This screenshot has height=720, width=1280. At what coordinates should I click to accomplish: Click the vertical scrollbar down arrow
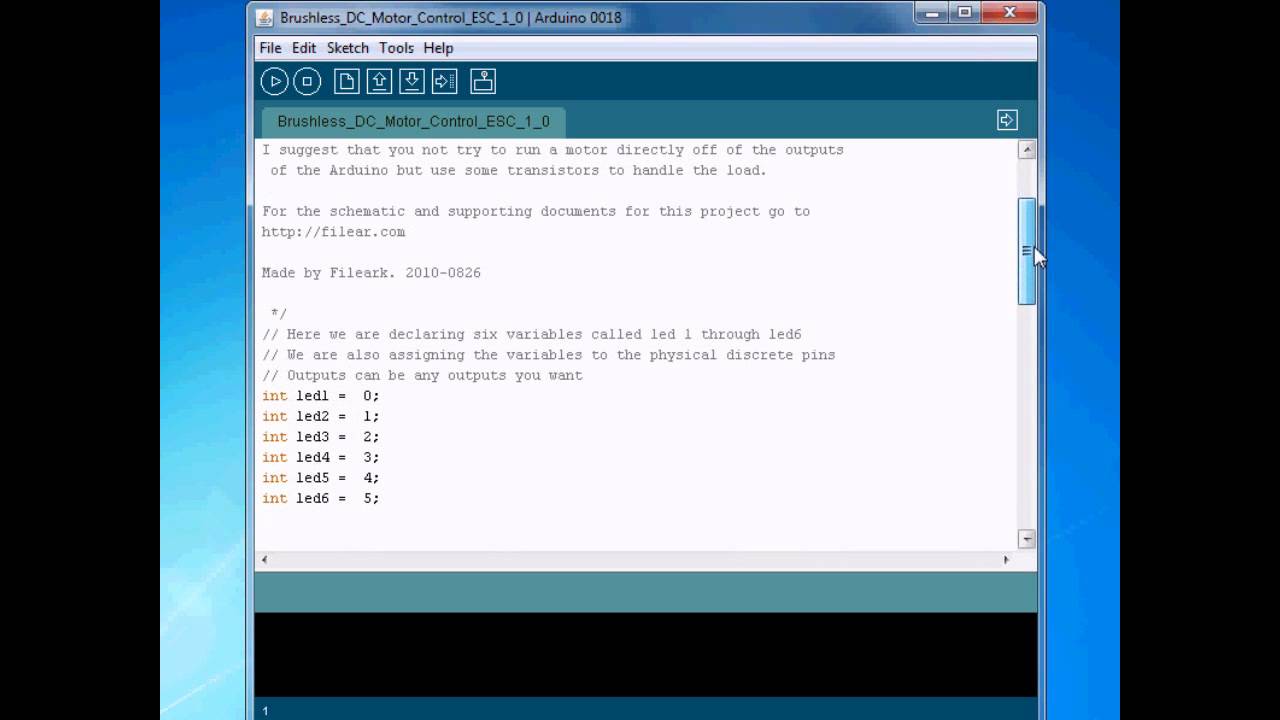pyautogui.click(x=1027, y=539)
